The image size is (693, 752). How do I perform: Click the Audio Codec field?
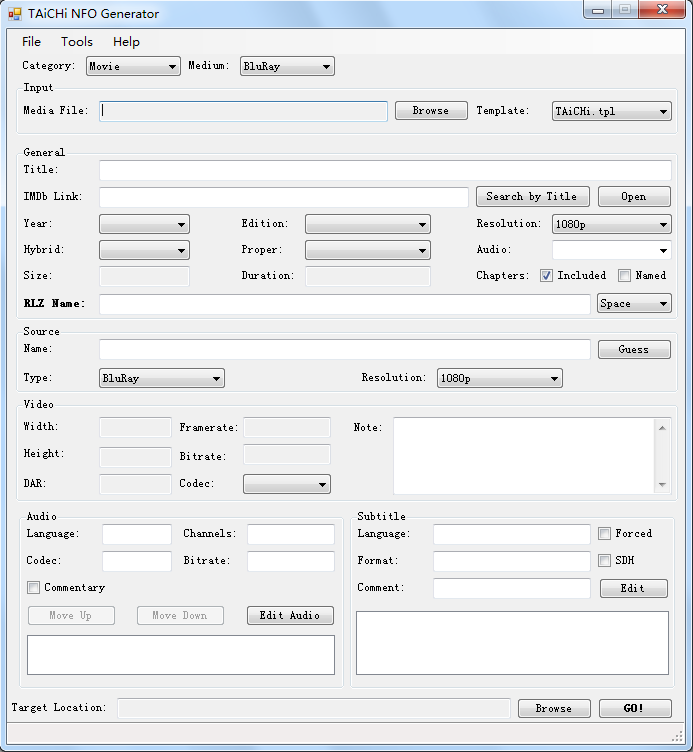click(x=137, y=561)
